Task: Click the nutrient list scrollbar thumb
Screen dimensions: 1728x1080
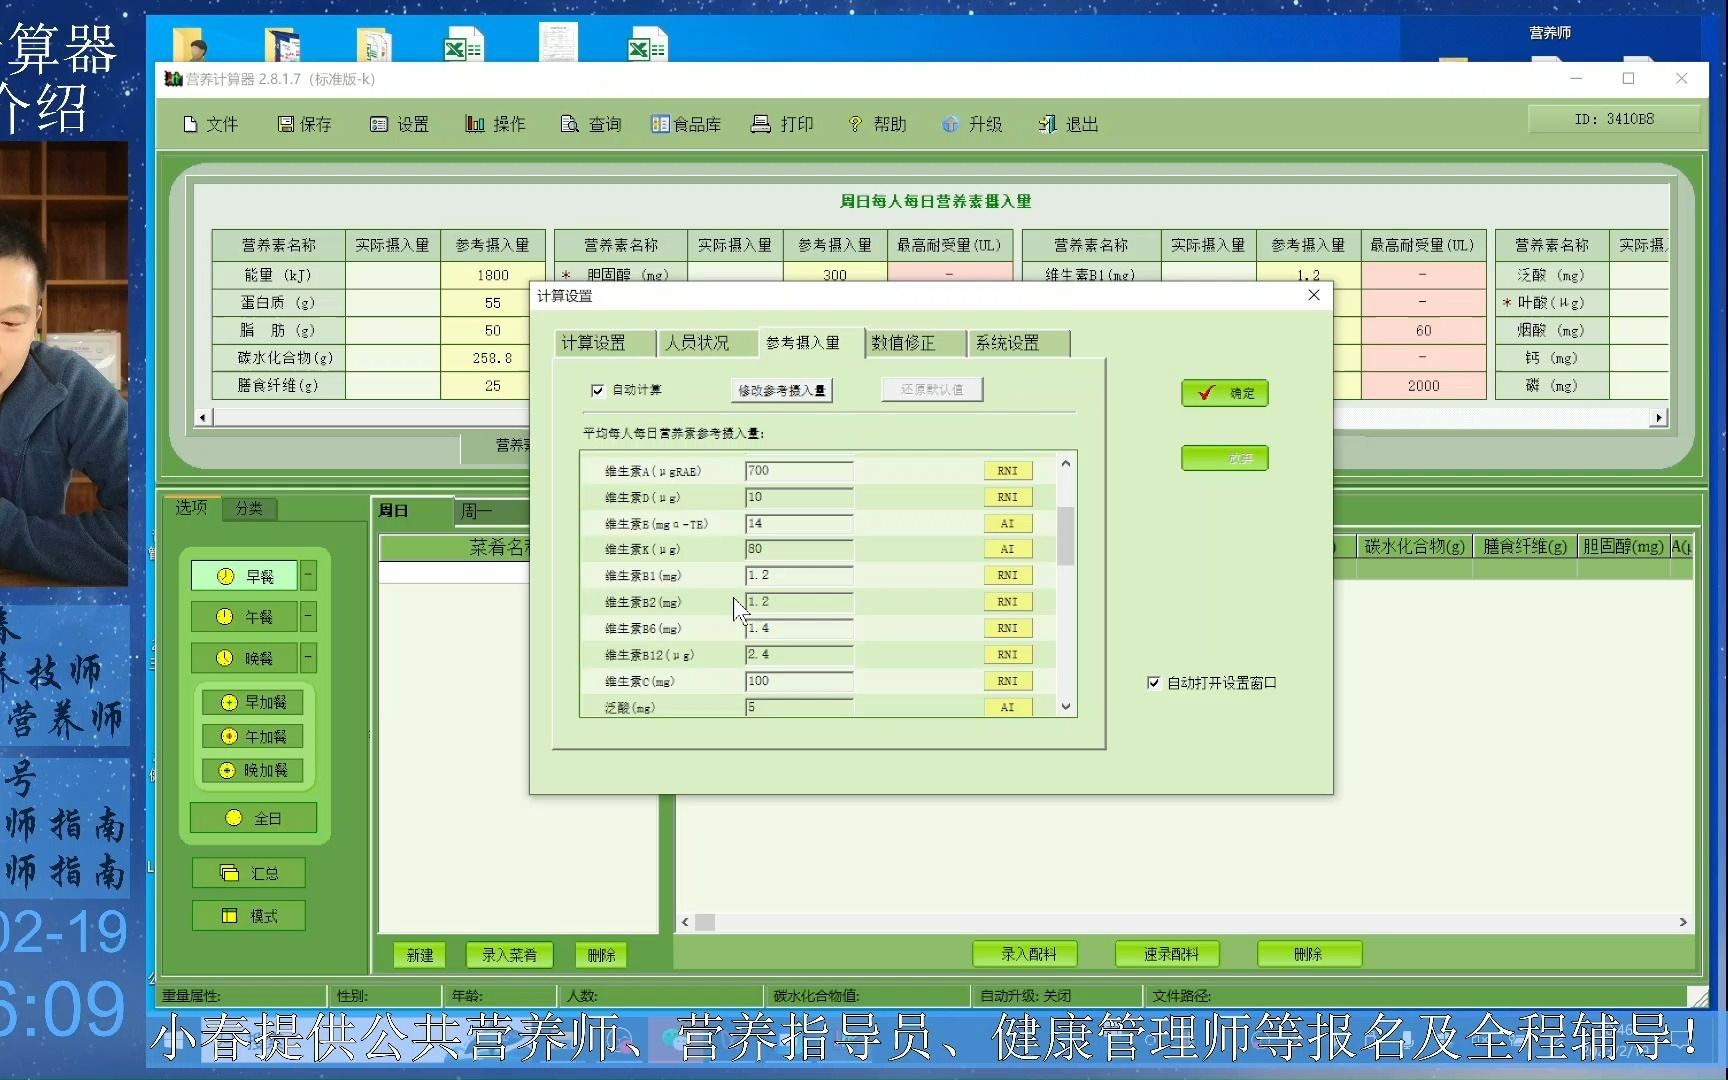Action: coord(1066,536)
